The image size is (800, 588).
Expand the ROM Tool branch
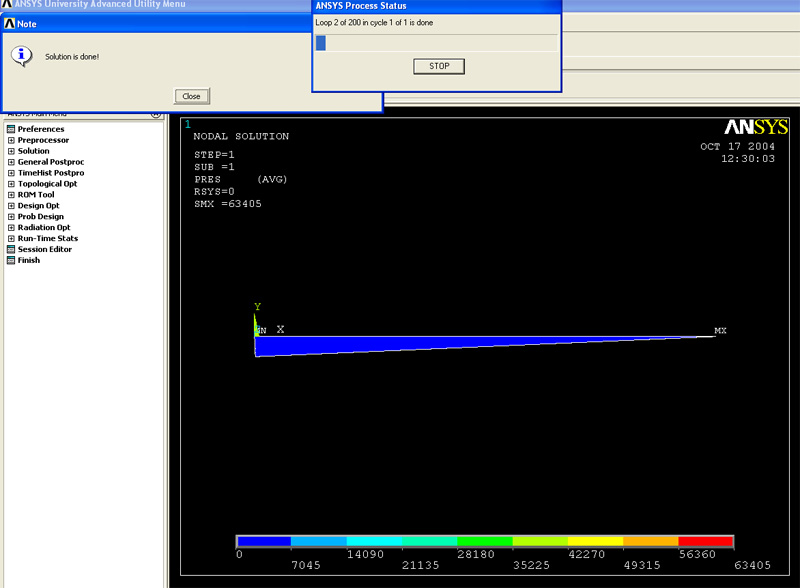click(x=11, y=194)
